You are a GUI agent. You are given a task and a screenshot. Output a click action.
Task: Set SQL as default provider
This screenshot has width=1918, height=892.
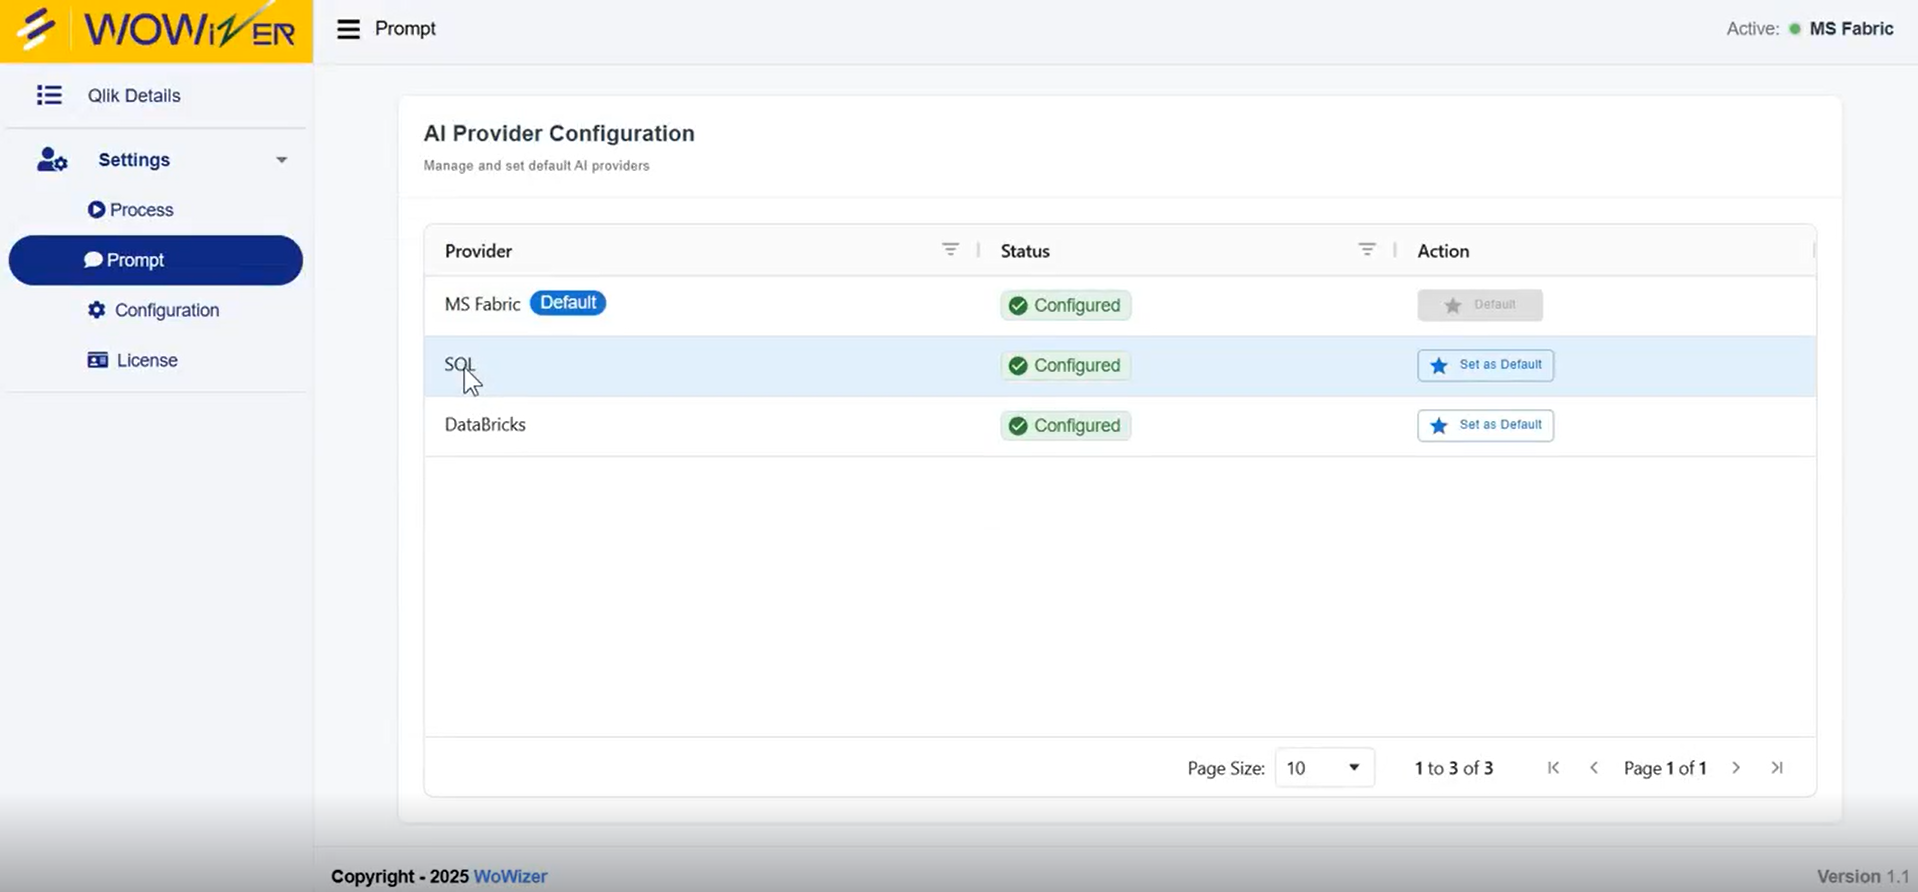pos(1485,365)
